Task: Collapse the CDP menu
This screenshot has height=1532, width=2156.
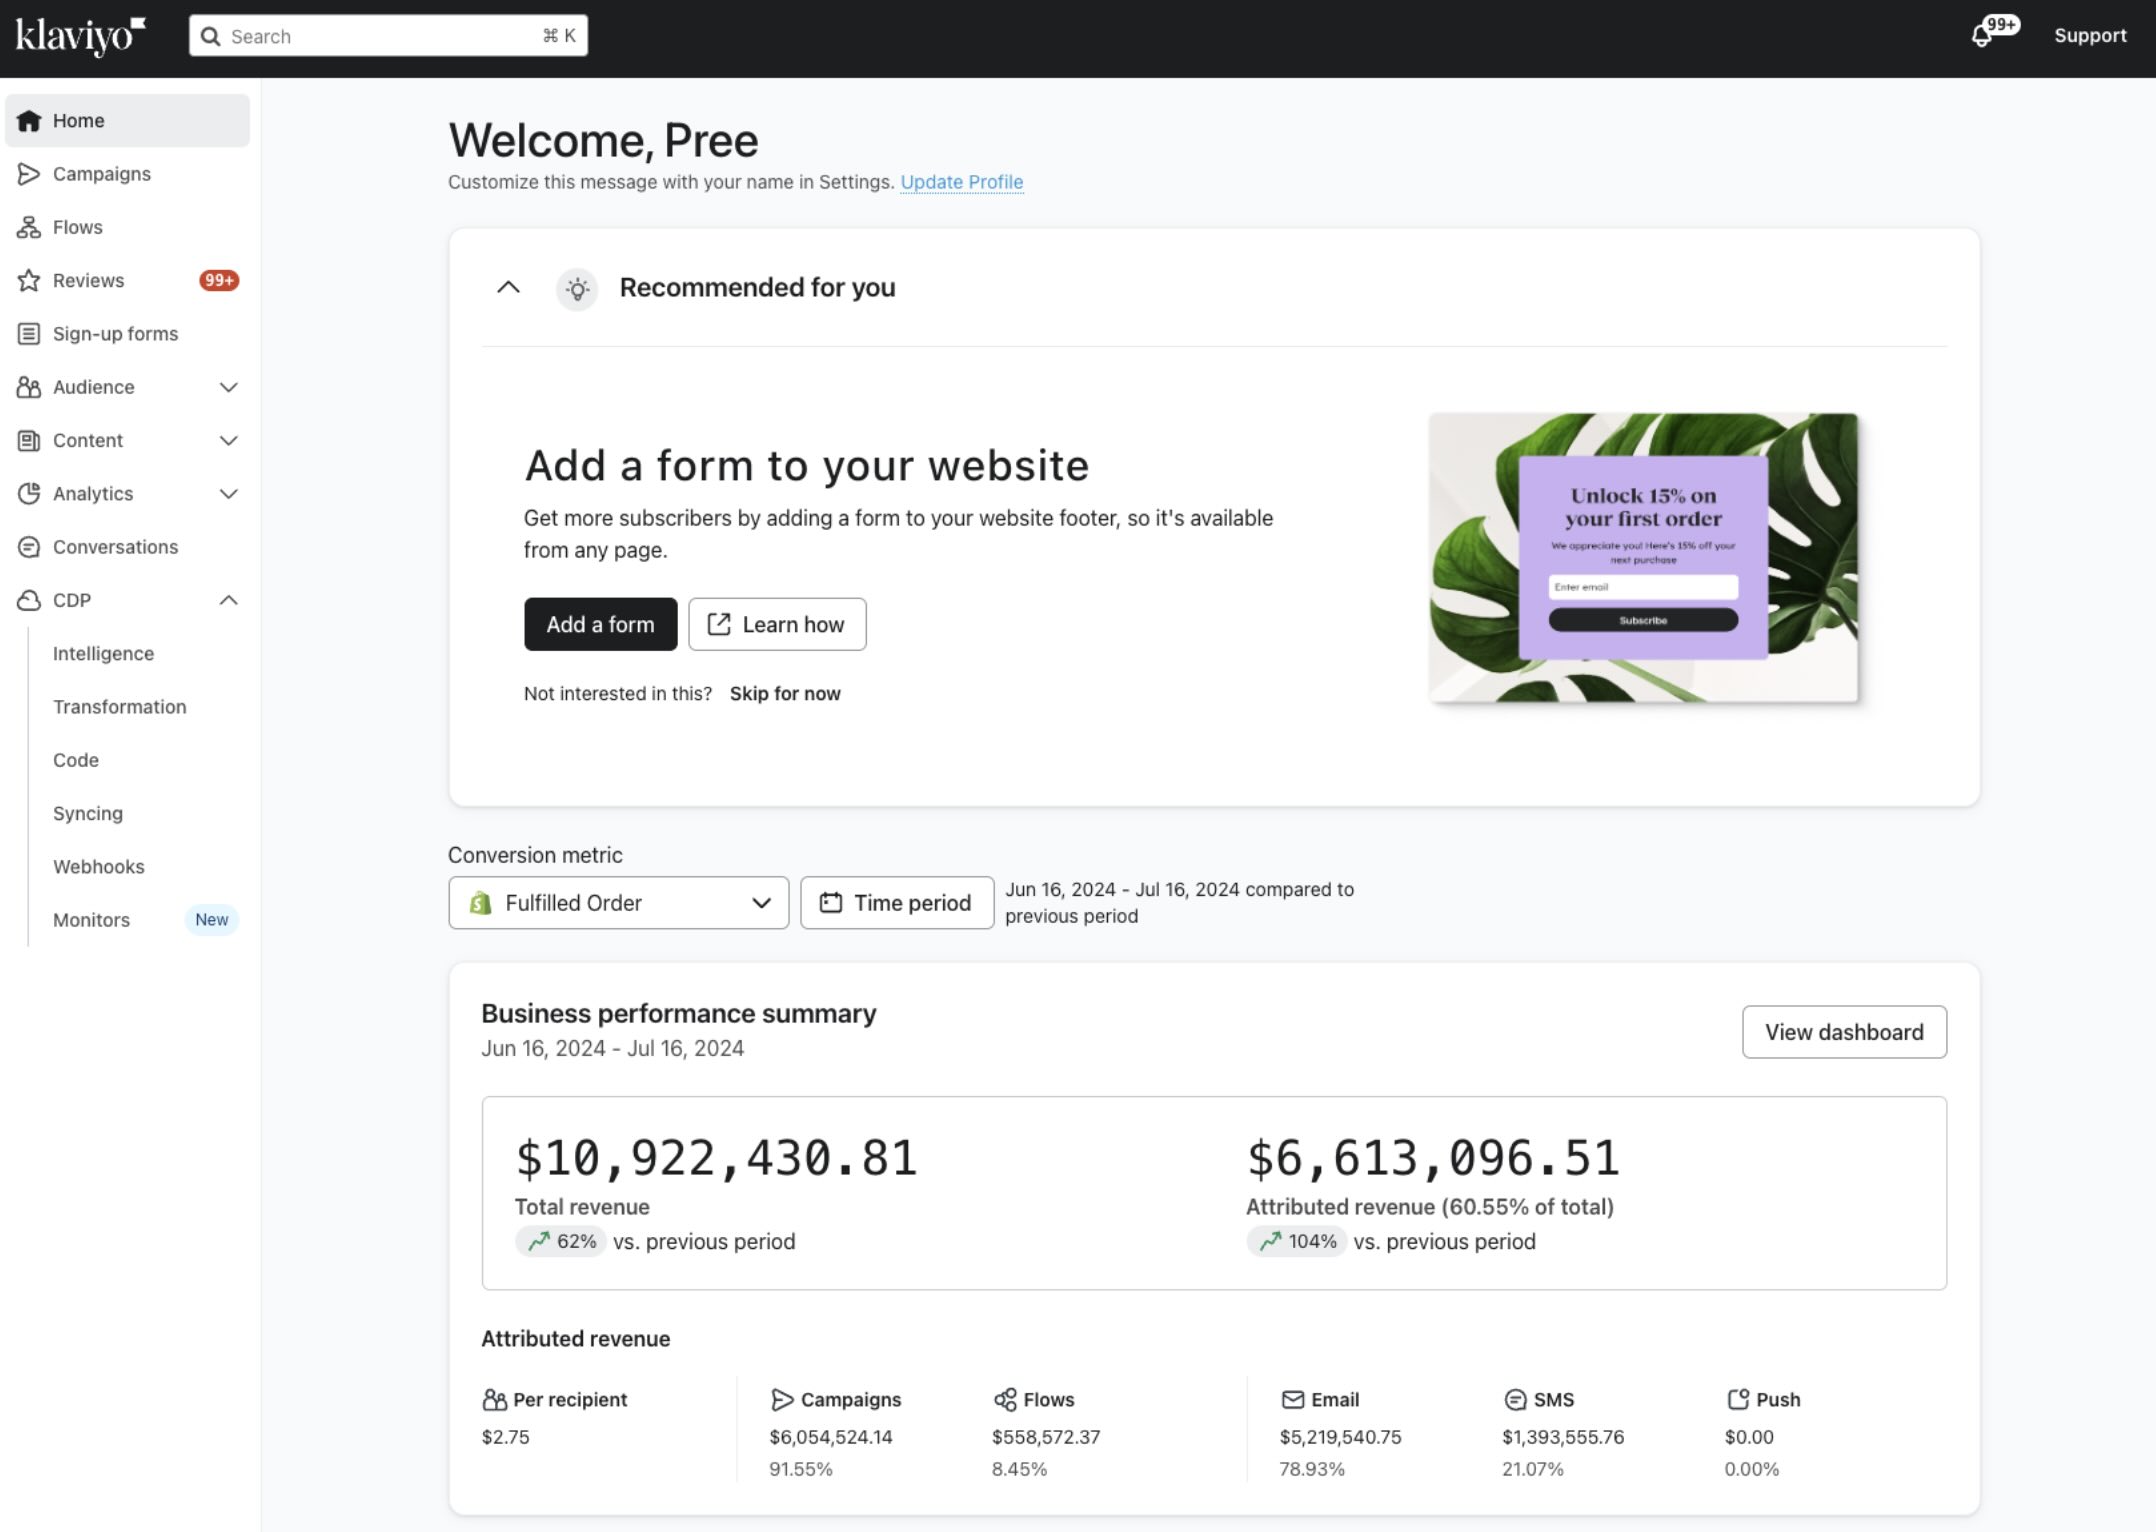Action: [228, 600]
